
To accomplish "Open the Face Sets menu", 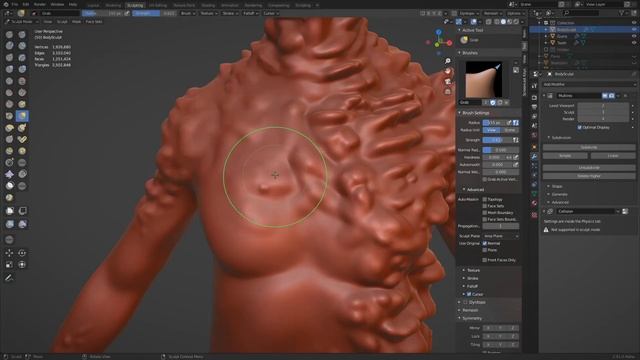I will tap(94, 22).
